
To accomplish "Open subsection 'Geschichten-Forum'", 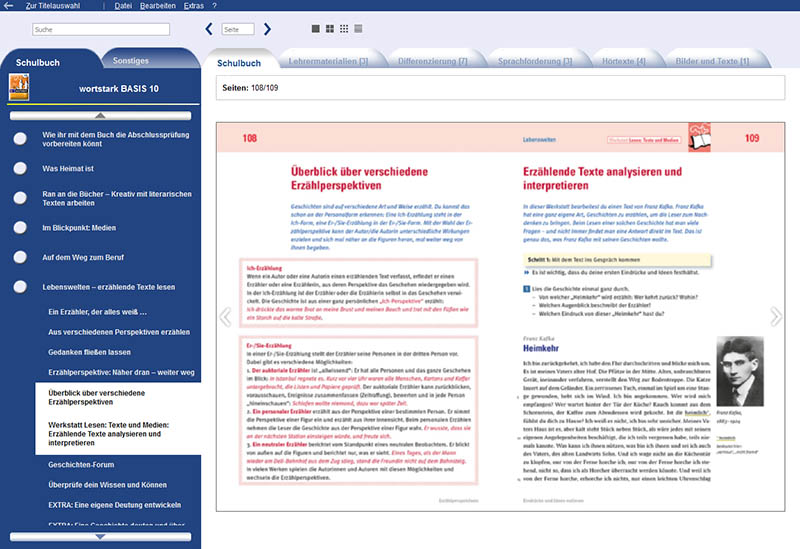I will [81, 464].
